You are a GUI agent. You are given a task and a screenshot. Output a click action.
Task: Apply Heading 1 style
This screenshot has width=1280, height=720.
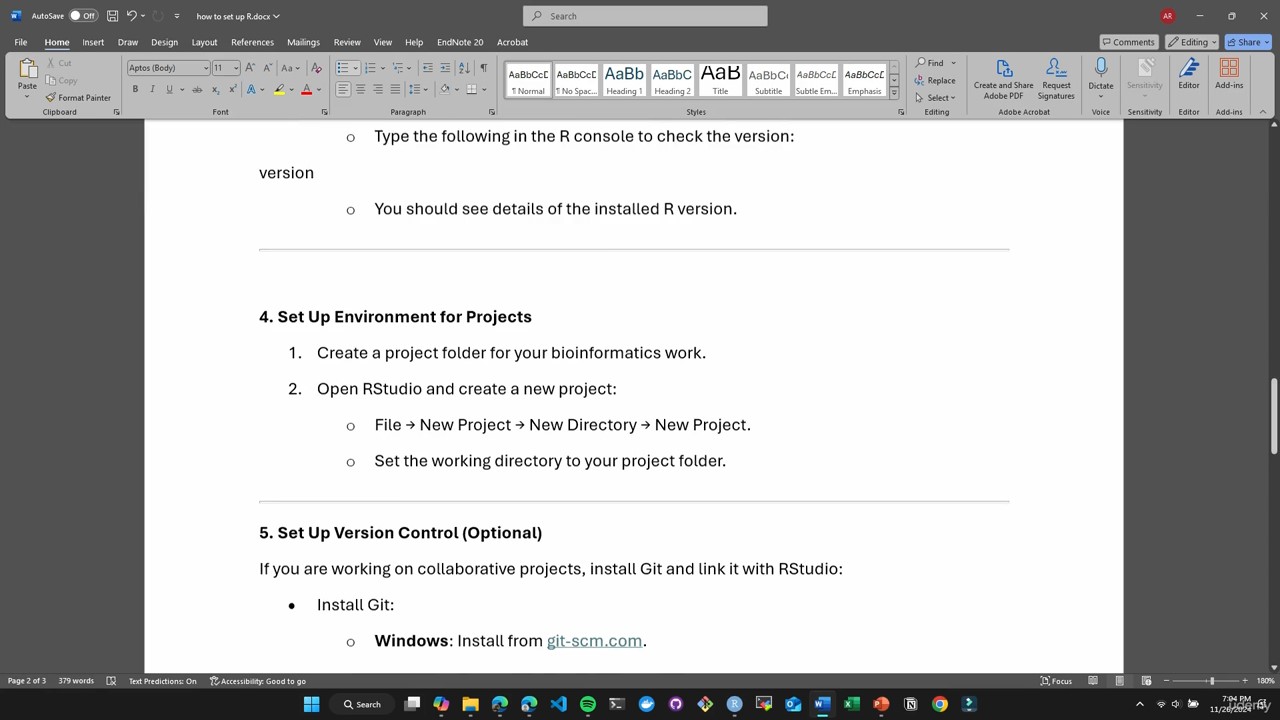[624, 80]
